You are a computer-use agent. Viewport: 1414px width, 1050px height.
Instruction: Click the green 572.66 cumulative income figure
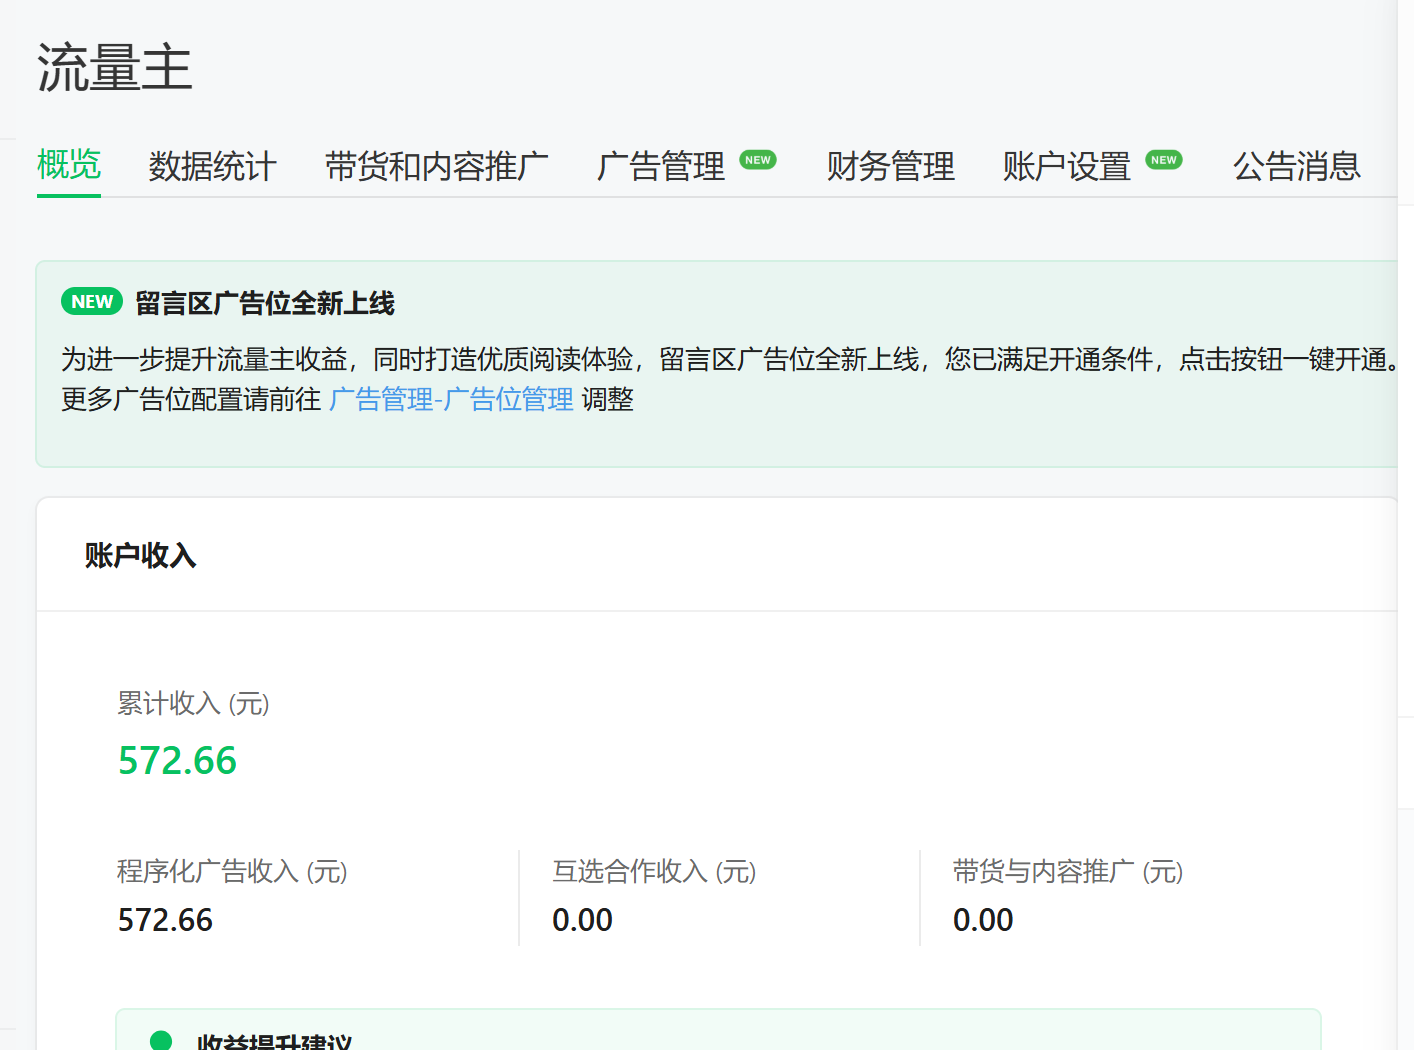click(177, 761)
